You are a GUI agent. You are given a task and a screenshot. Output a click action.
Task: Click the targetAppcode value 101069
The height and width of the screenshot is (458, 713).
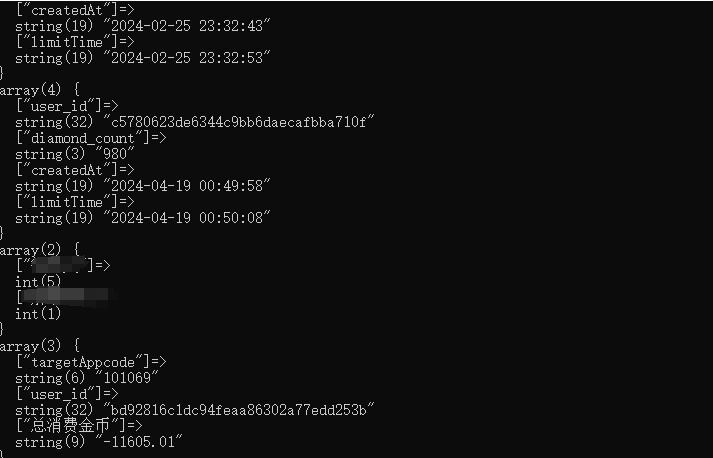coord(127,377)
